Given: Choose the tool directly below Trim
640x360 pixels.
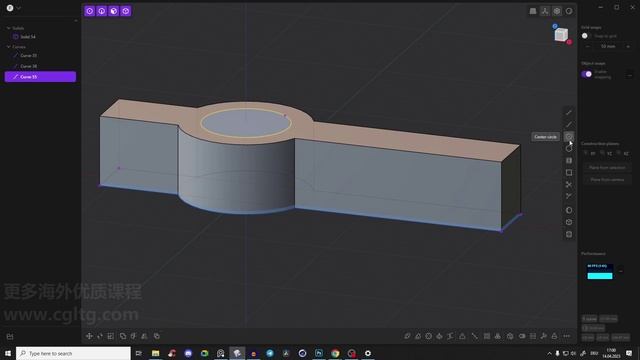Looking at the screenshot, I should point(569,196).
